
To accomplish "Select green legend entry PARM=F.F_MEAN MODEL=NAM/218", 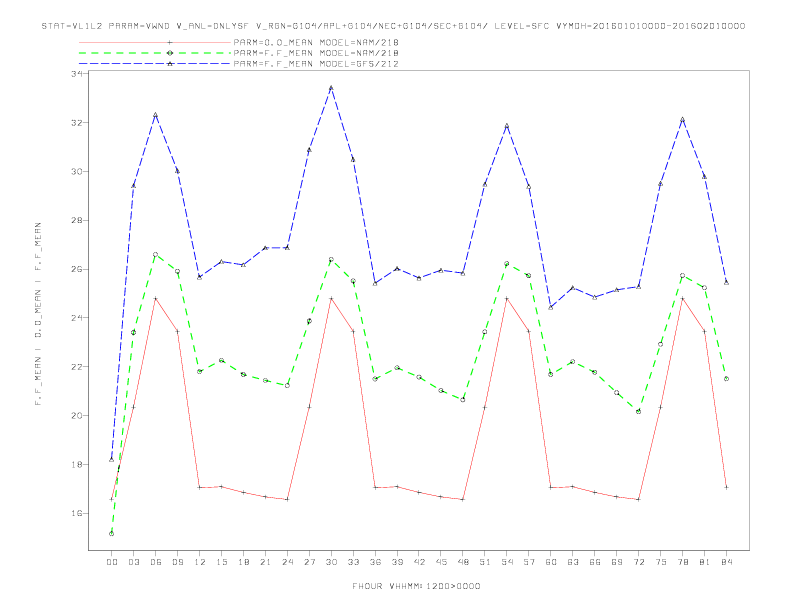I will [x=316, y=53].
